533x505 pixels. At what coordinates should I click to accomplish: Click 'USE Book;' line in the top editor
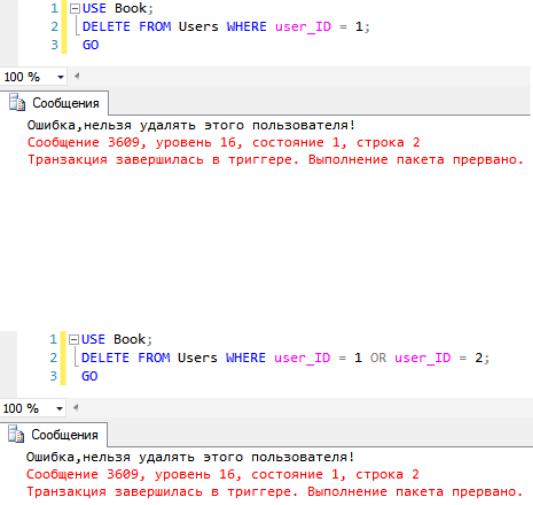point(118,8)
